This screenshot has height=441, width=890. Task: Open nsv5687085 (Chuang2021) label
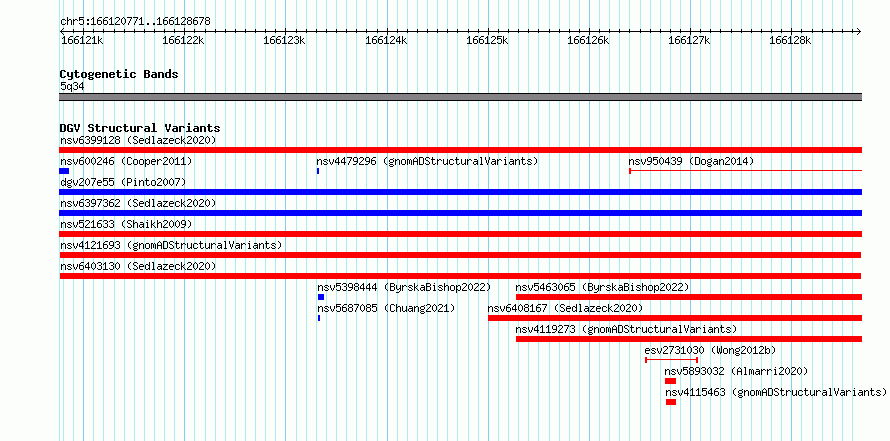[386, 308]
